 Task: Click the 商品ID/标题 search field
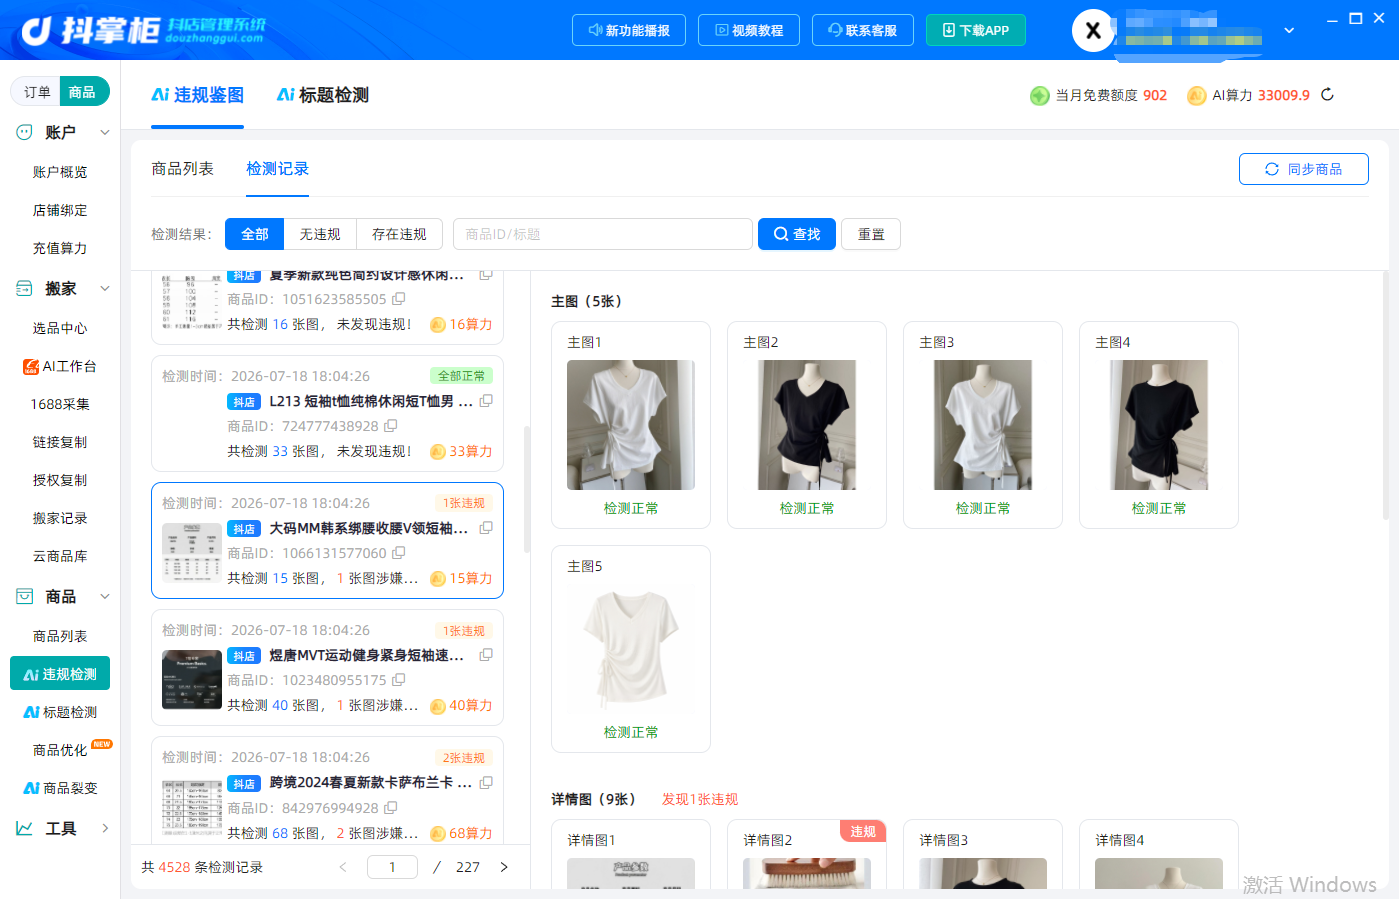point(603,234)
